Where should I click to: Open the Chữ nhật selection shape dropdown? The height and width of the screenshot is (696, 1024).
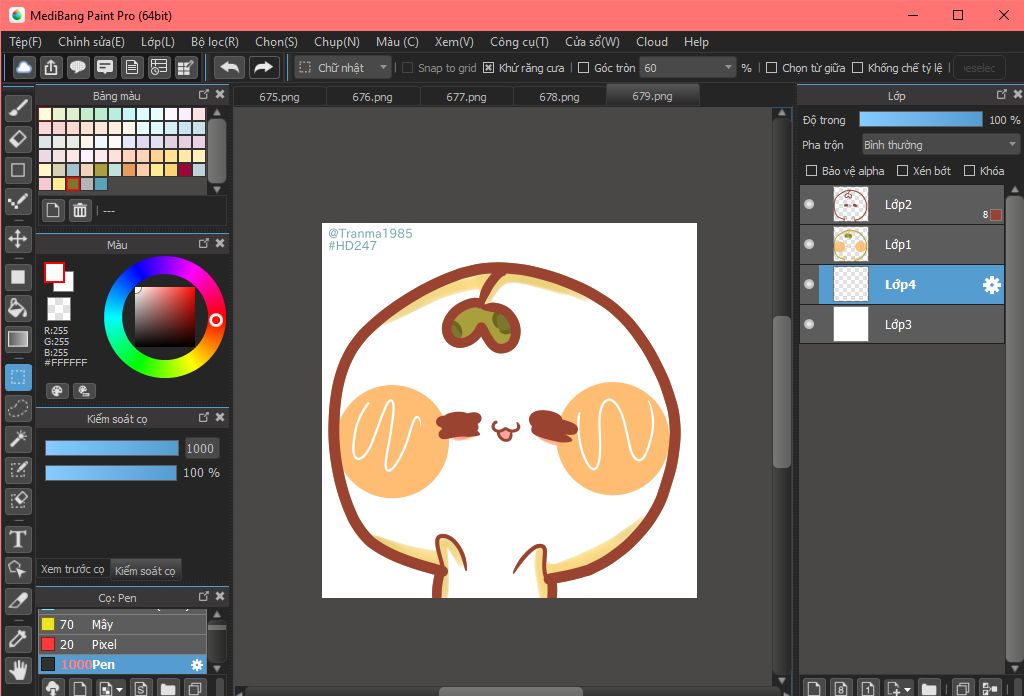(x=342, y=67)
